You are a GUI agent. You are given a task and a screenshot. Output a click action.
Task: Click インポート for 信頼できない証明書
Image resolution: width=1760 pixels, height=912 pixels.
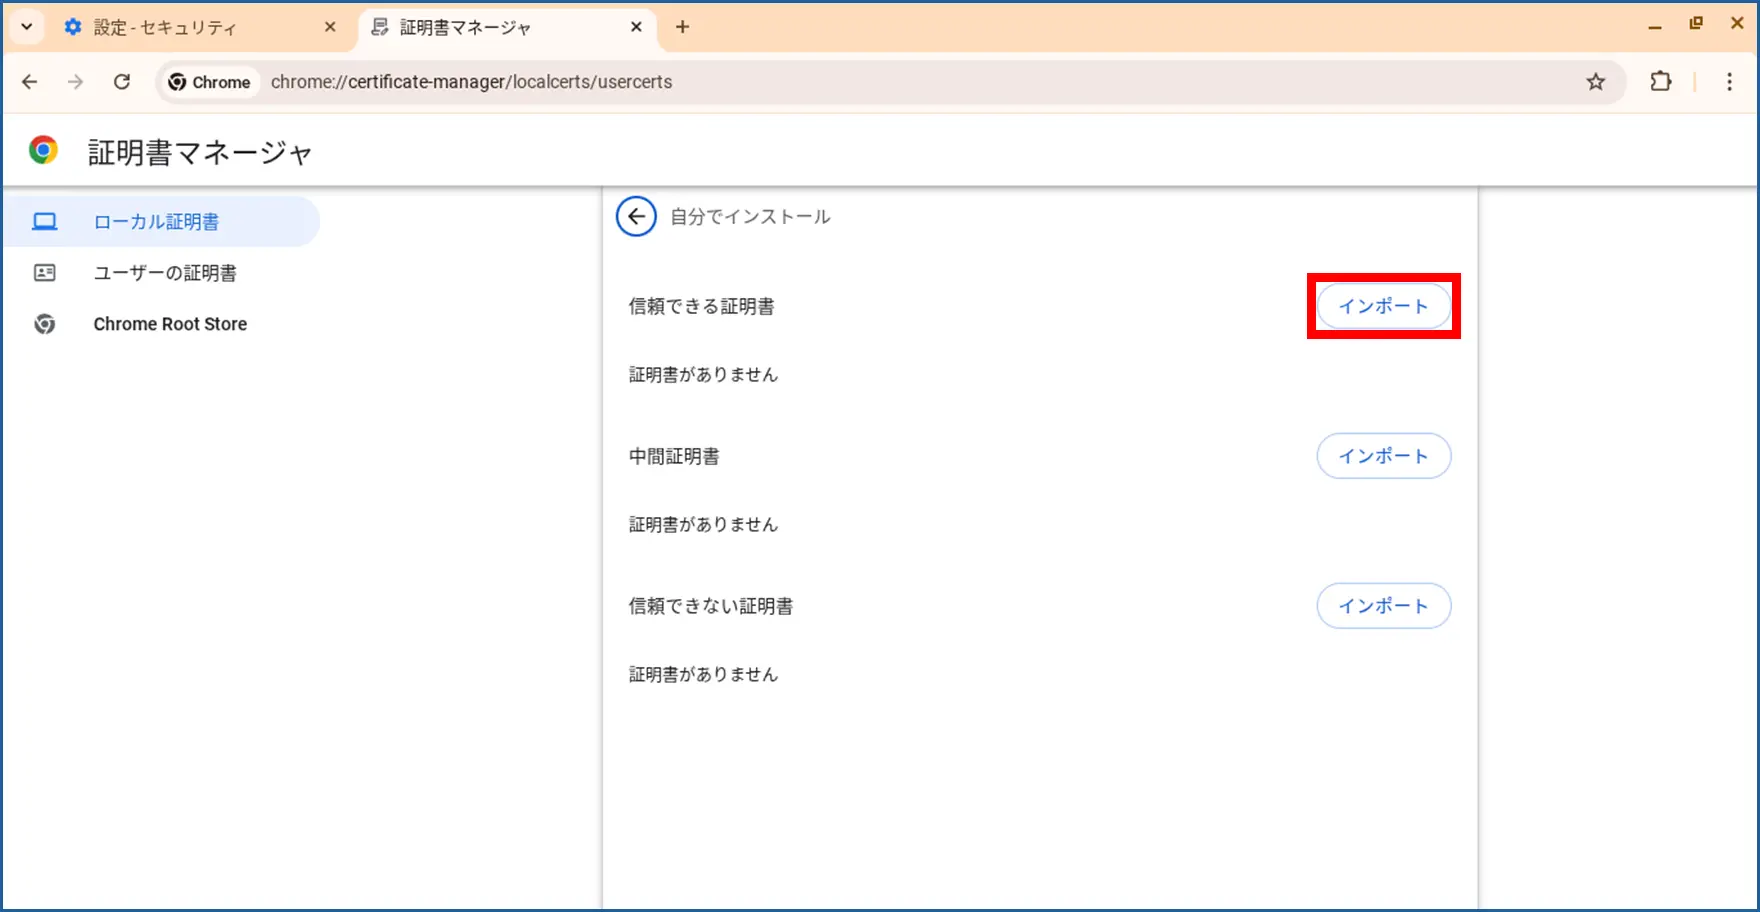click(x=1383, y=606)
